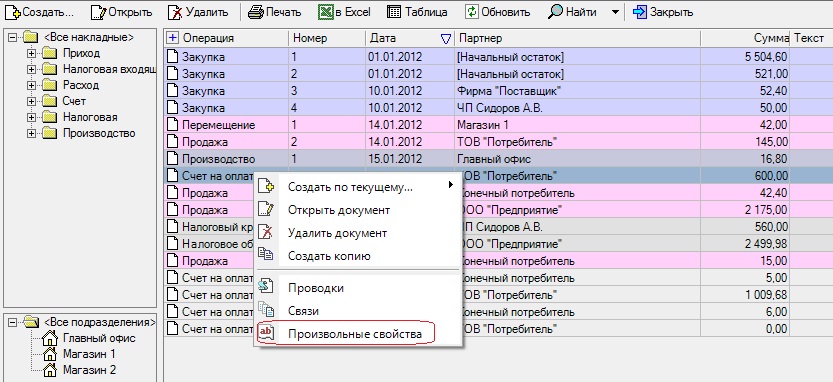Expand the Налоговая входящая folder node
This screenshot has width=833, height=382.
31,69
